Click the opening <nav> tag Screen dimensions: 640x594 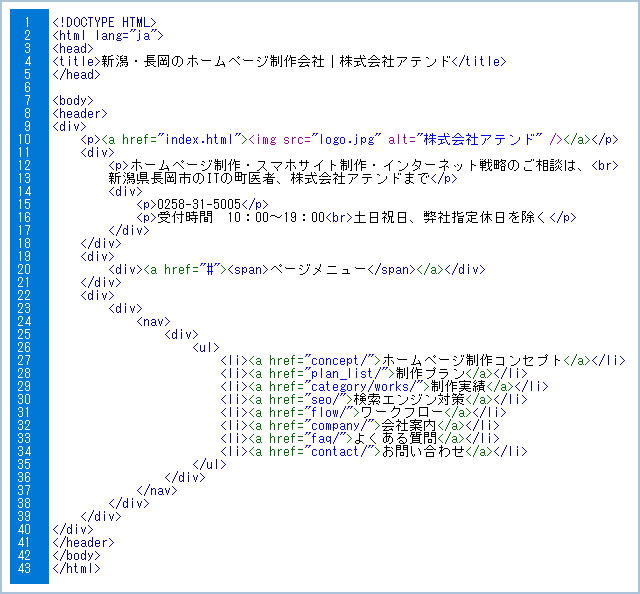(153, 321)
